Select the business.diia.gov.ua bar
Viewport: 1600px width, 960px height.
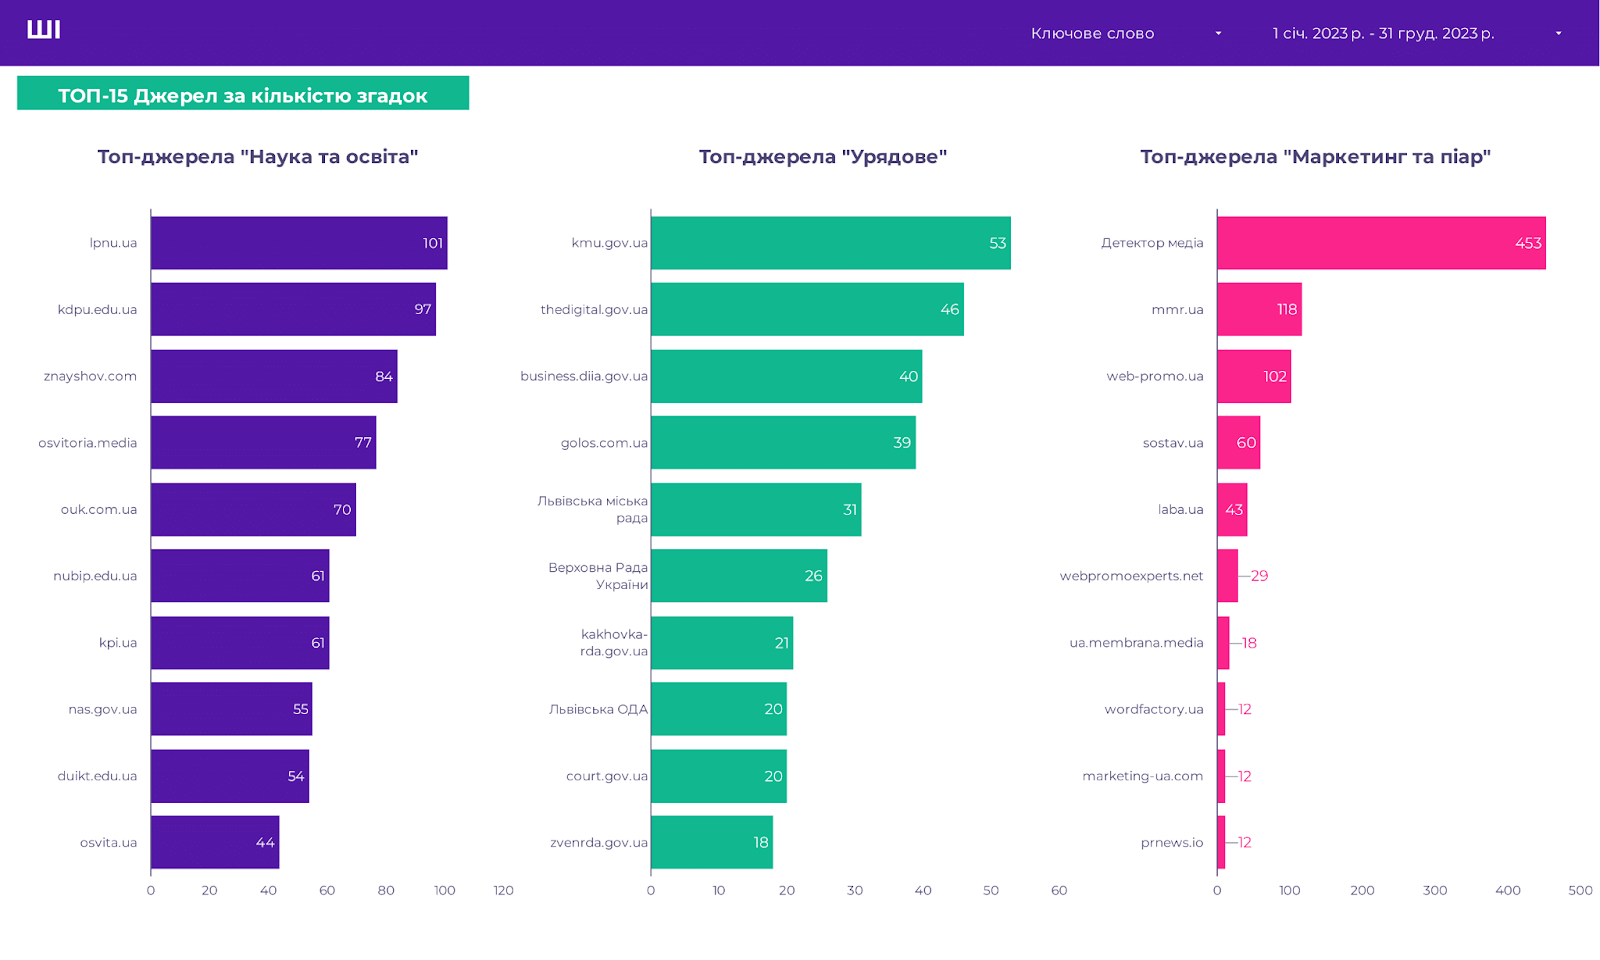(x=786, y=376)
